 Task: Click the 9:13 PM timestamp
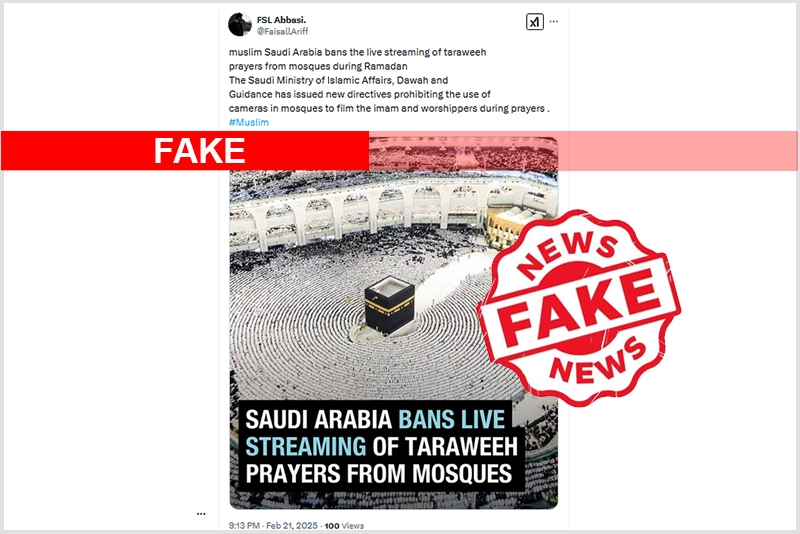tap(244, 525)
